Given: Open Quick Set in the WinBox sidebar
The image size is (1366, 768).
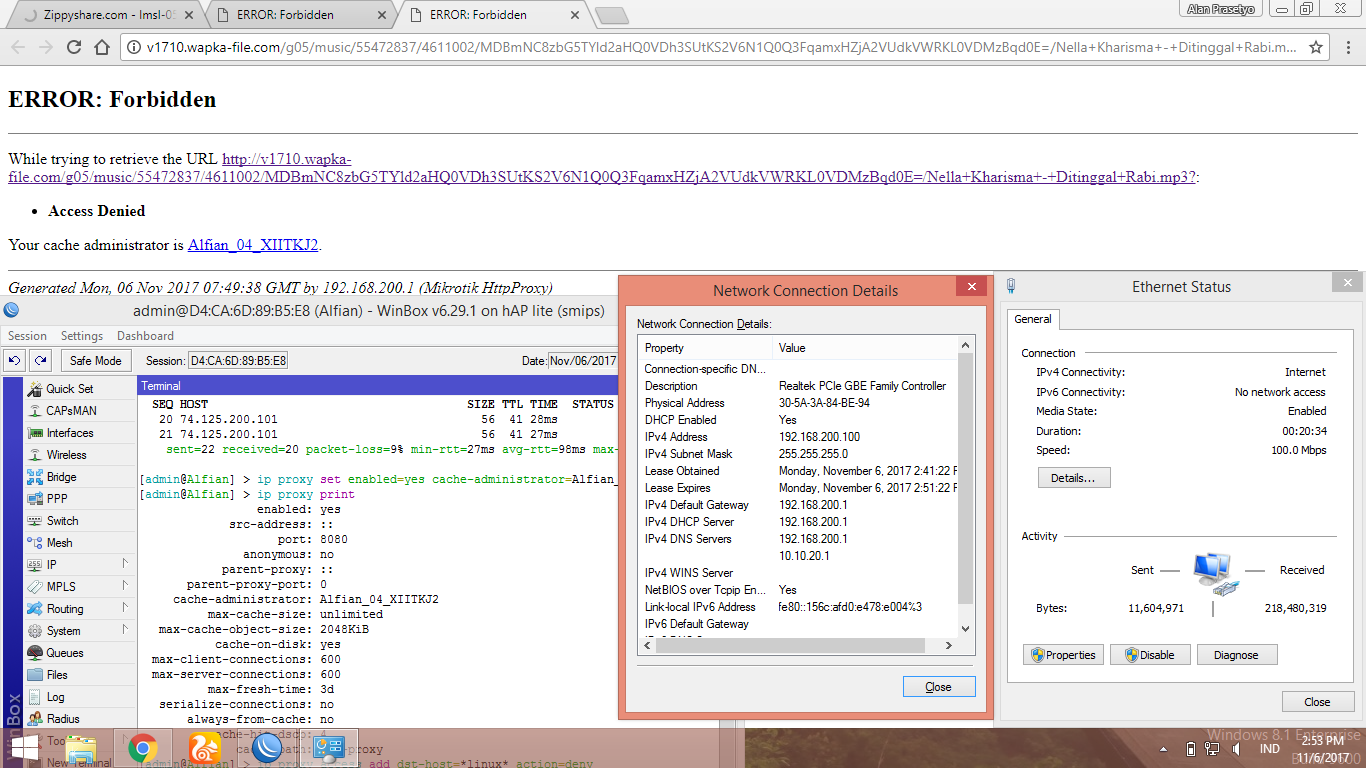Looking at the screenshot, I should (70, 389).
